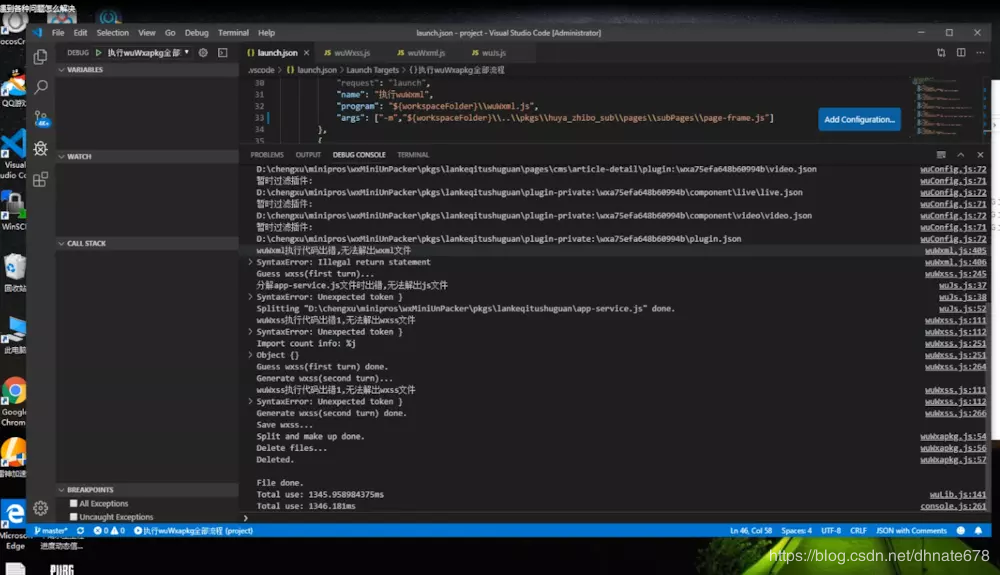Toggle the All Exceptions breakpoint checkbox
This screenshot has width=1000, height=575.
click(73, 504)
